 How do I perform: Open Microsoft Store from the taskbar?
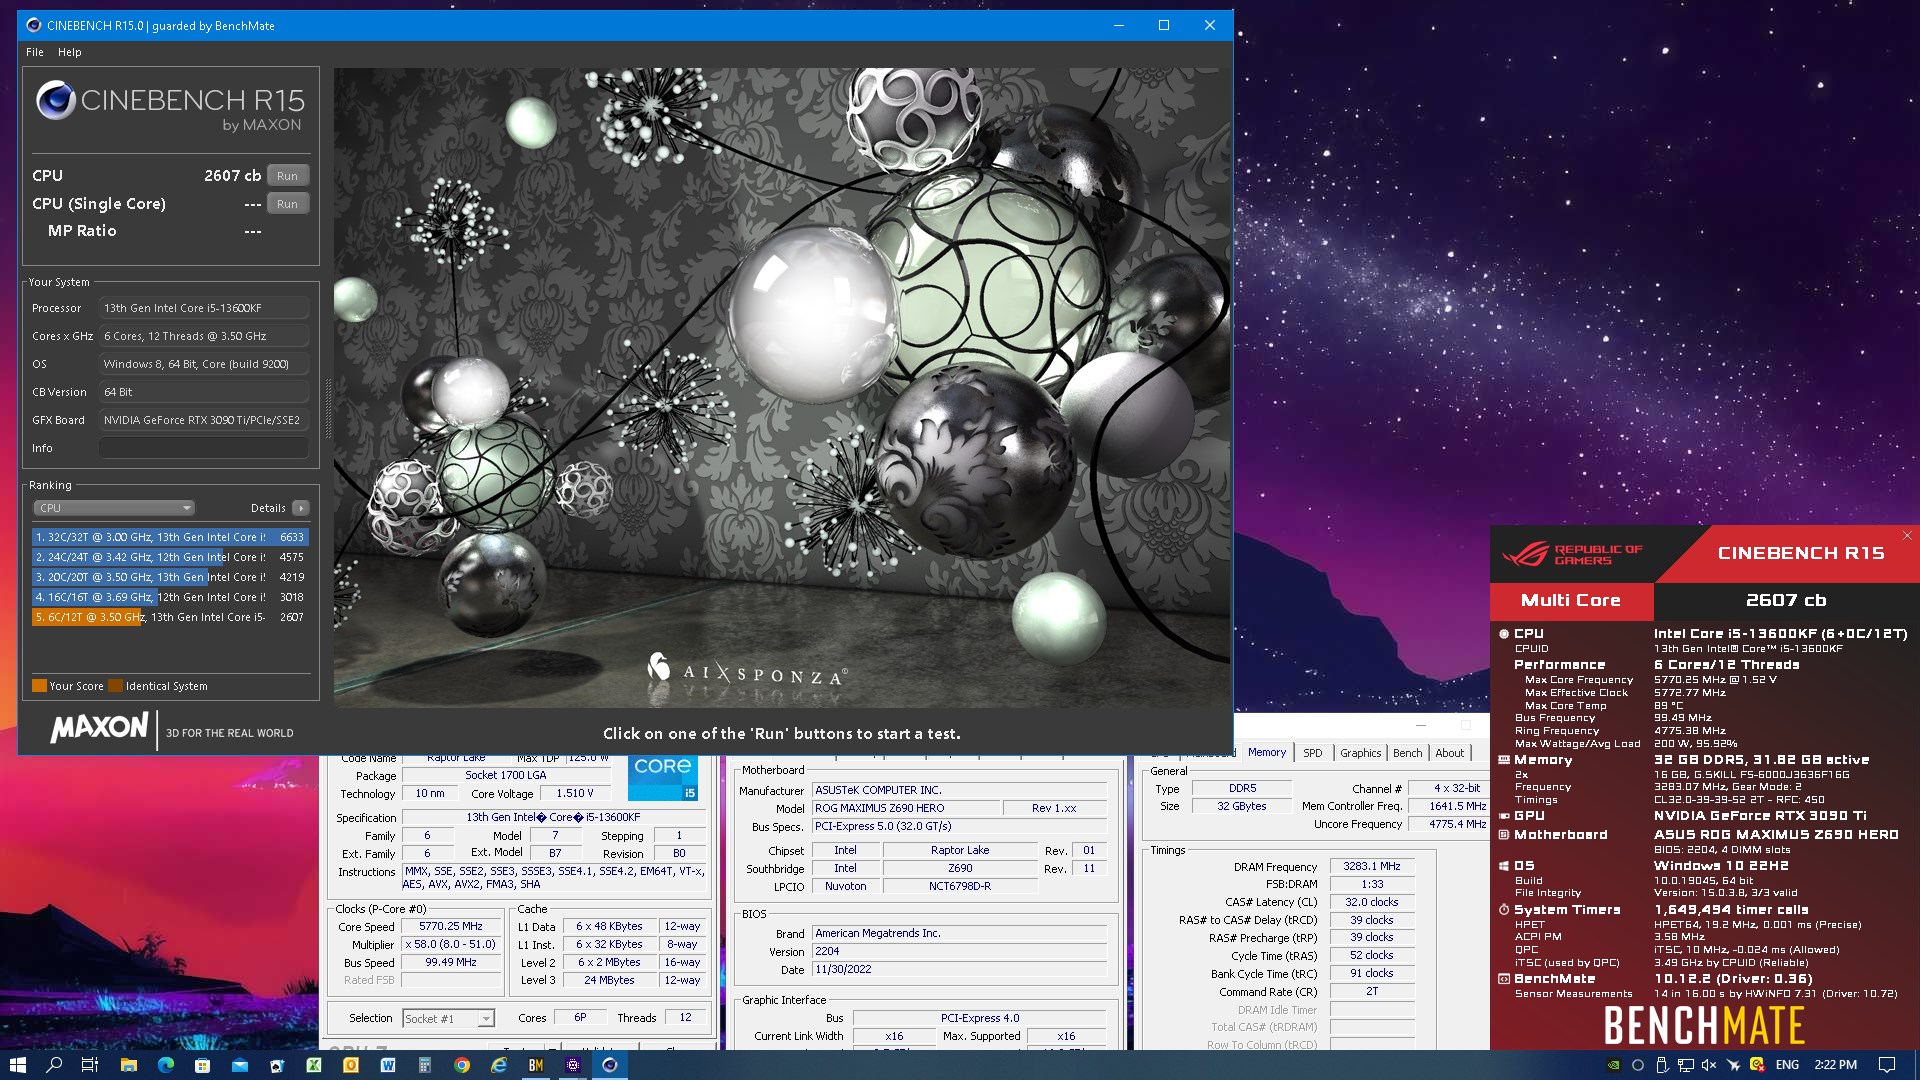click(202, 1065)
